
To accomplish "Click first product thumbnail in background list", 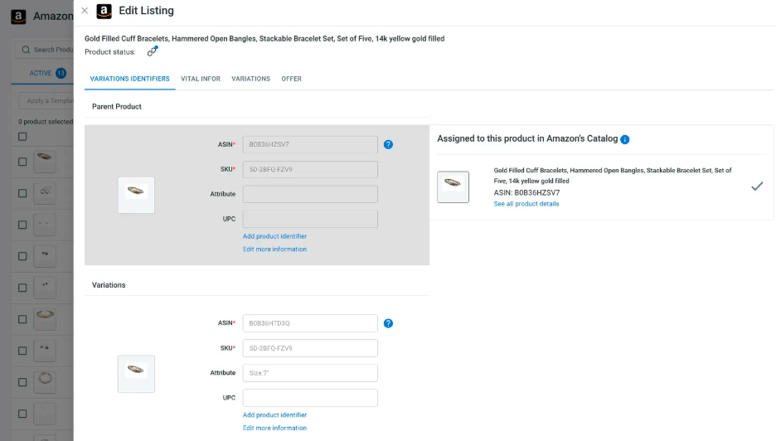I will tap(45, 161).
